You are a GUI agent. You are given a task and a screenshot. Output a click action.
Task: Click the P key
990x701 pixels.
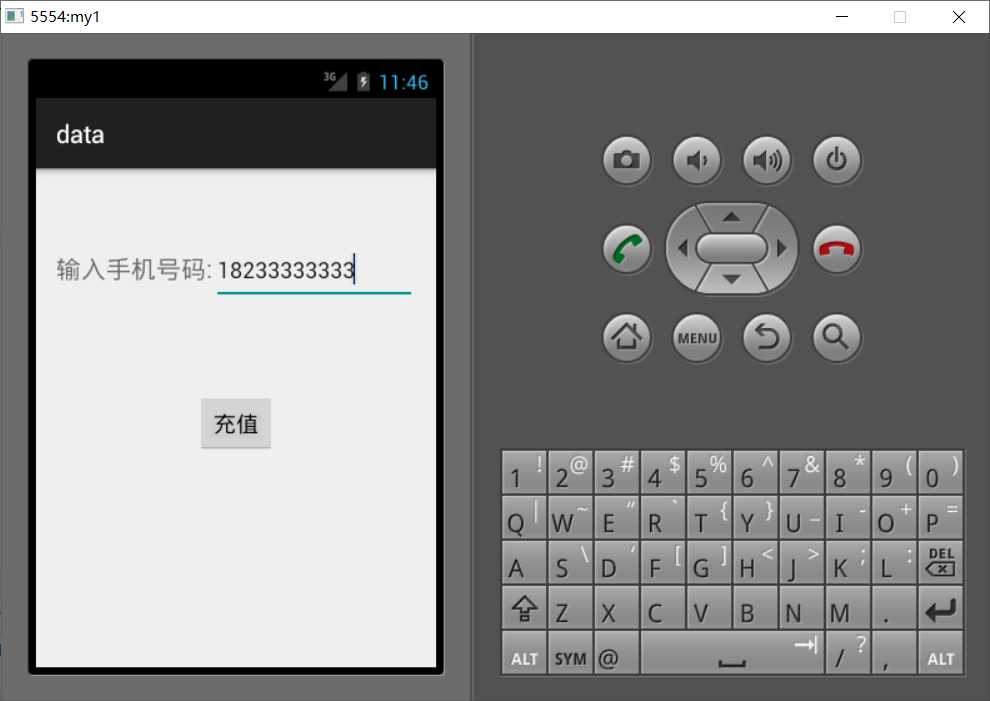coord(940,517)
